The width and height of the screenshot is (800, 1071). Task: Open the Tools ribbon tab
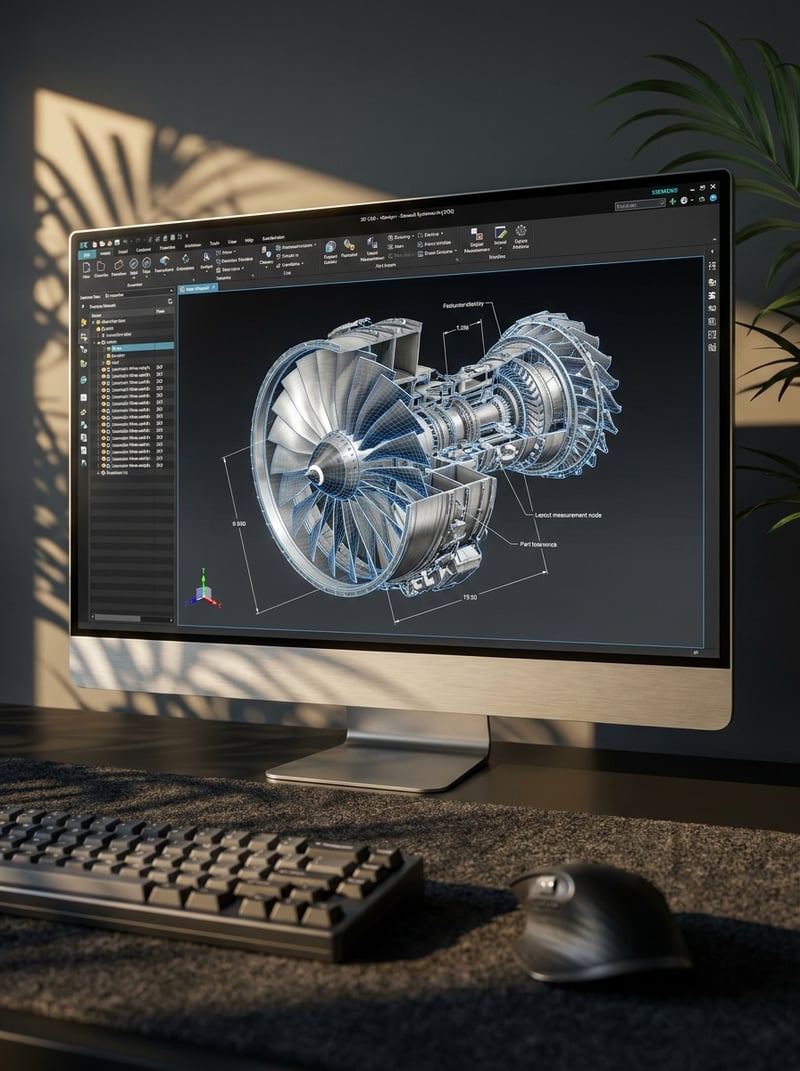pos(215,243)
